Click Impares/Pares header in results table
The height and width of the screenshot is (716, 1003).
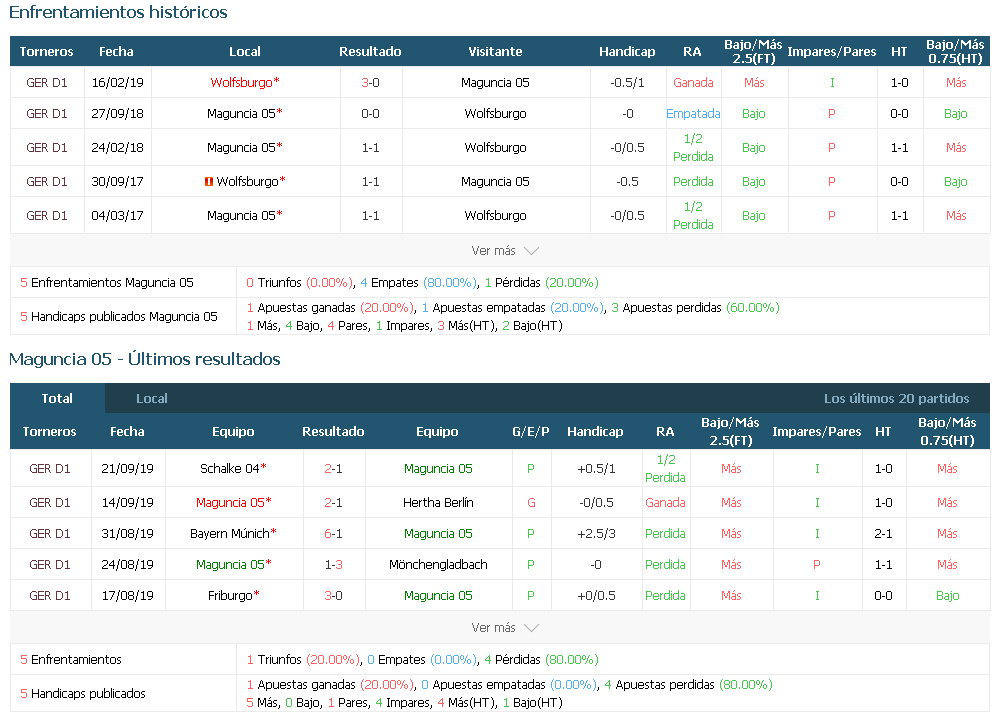click(816, 432)
